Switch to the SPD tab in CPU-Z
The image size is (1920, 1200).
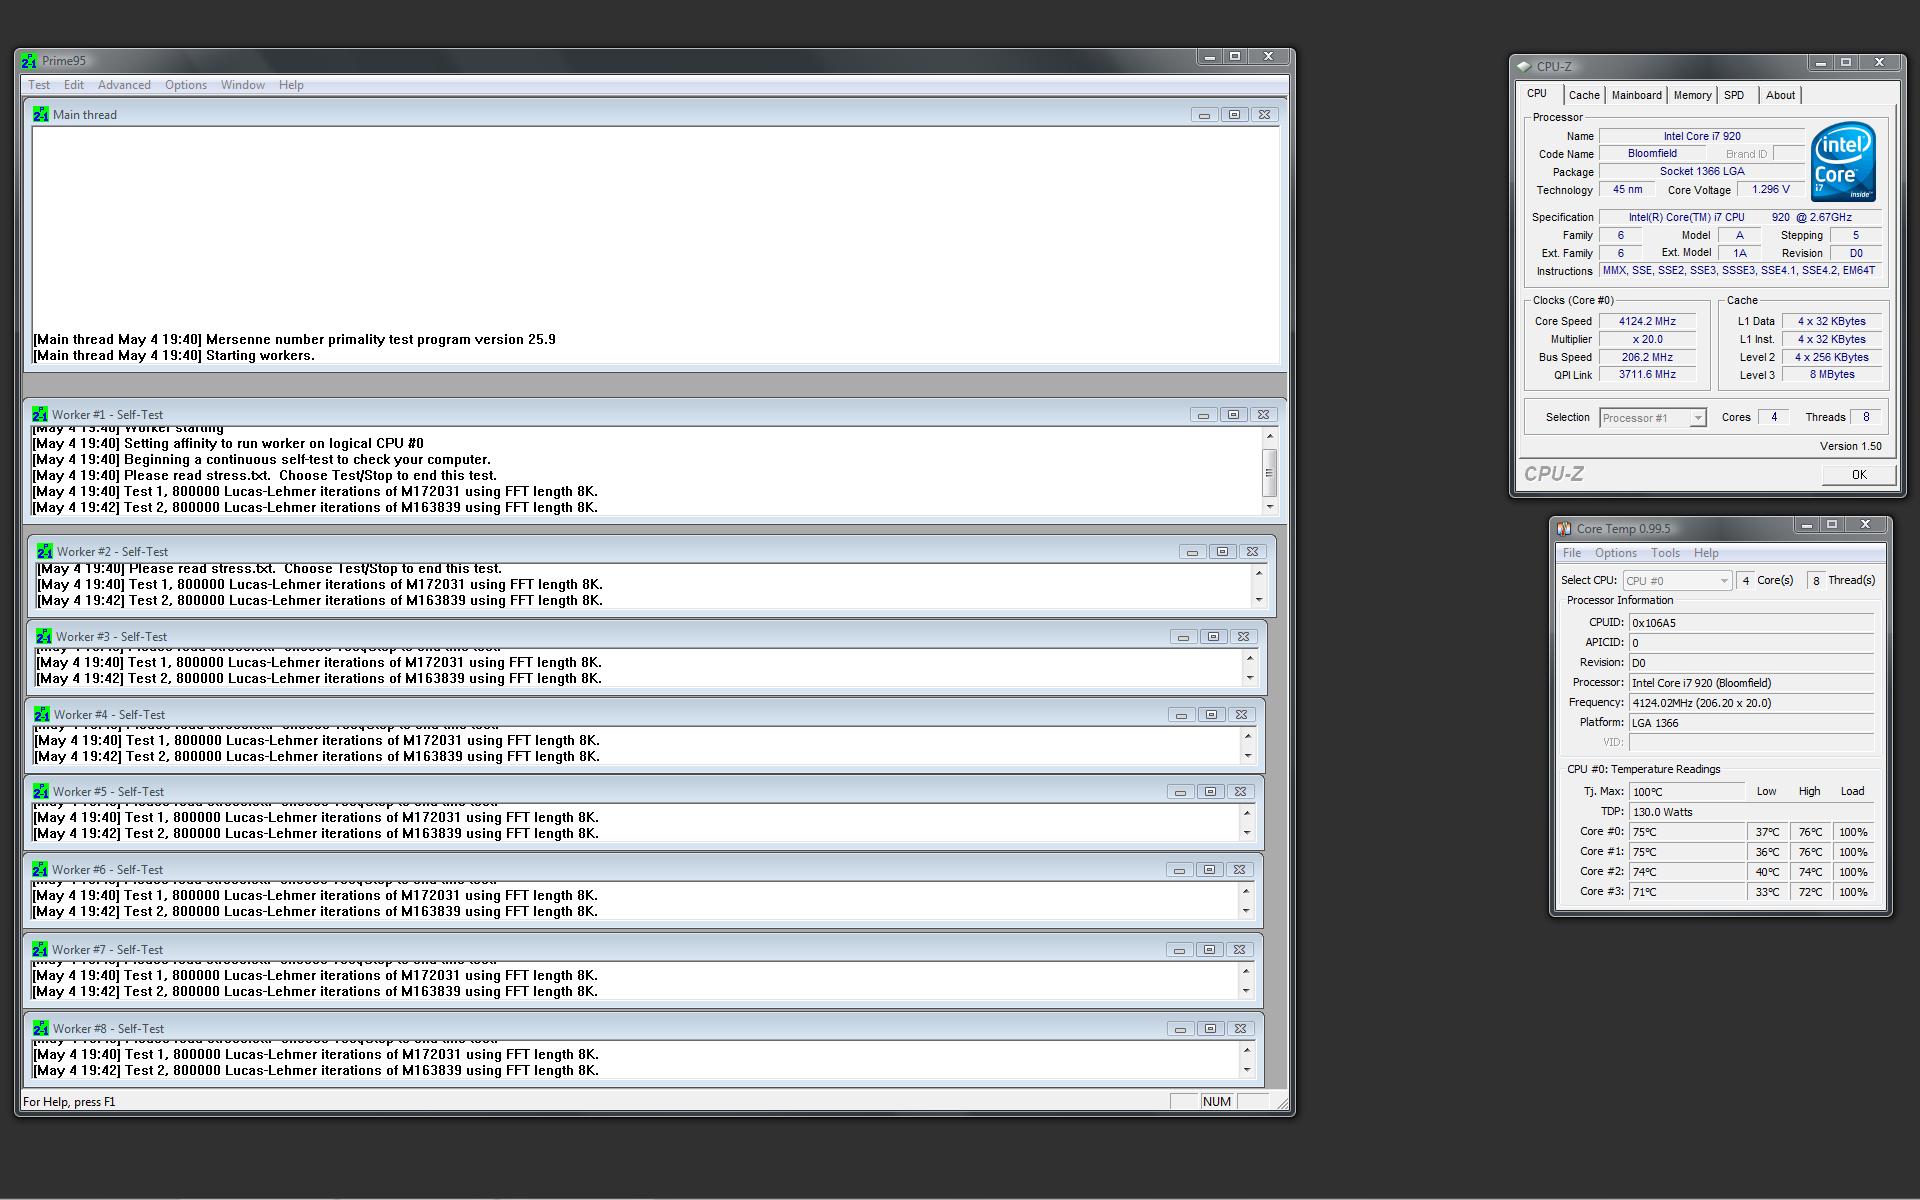[x=1734, y=95]
